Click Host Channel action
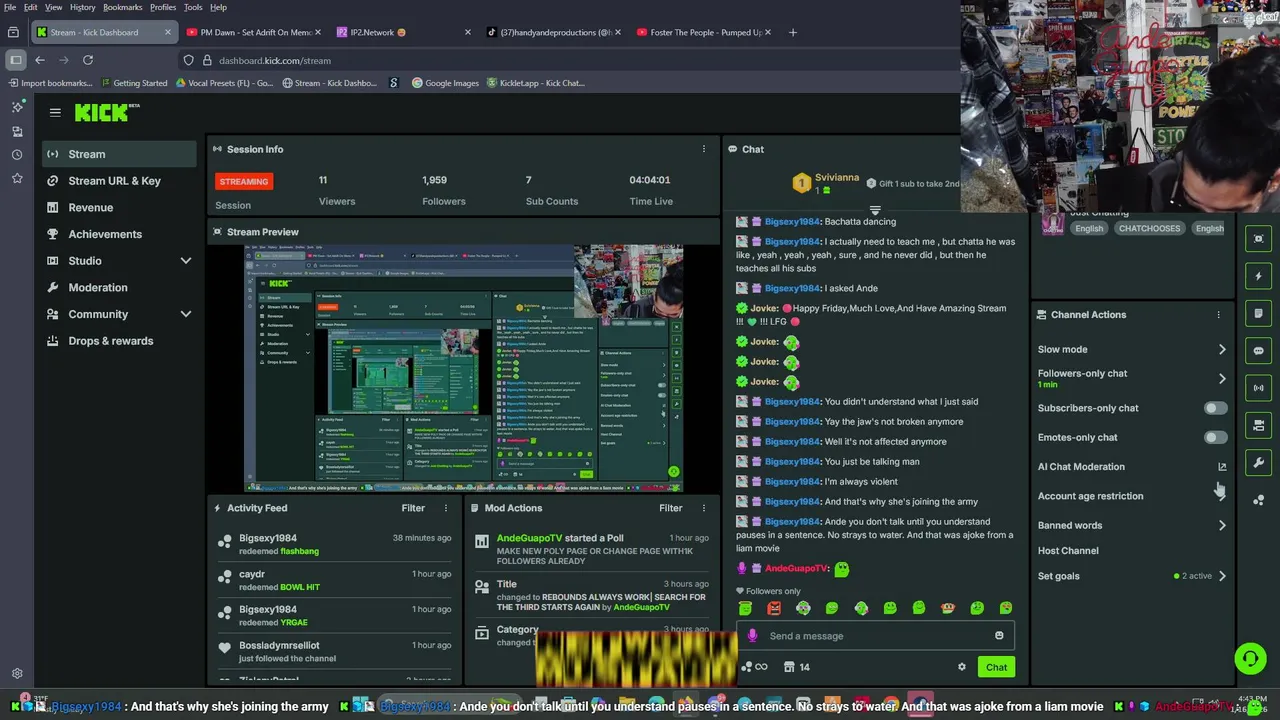The height and width of the screenshot is (720, 1280). pos(1068,551)
